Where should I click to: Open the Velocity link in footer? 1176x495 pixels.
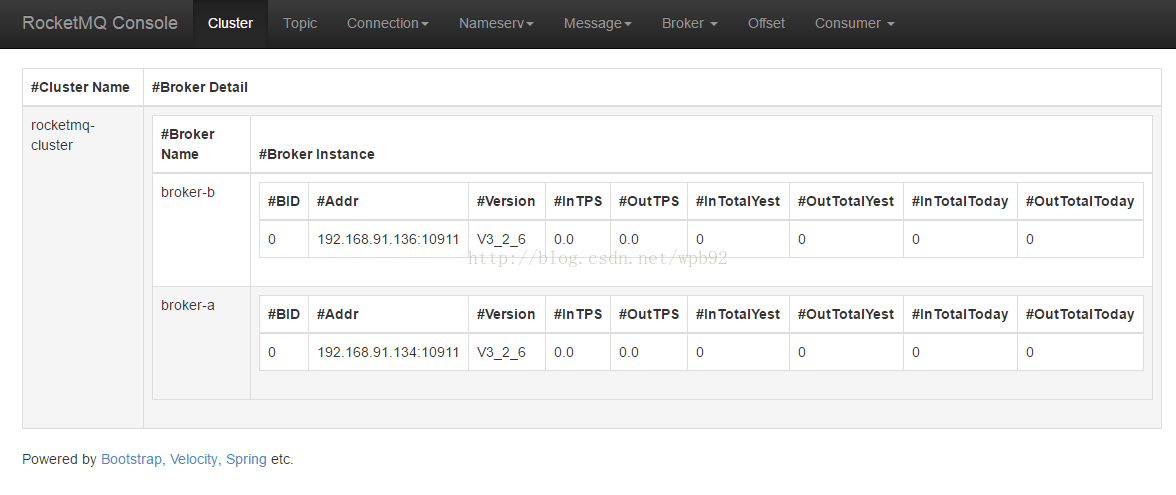pos(194,459)
